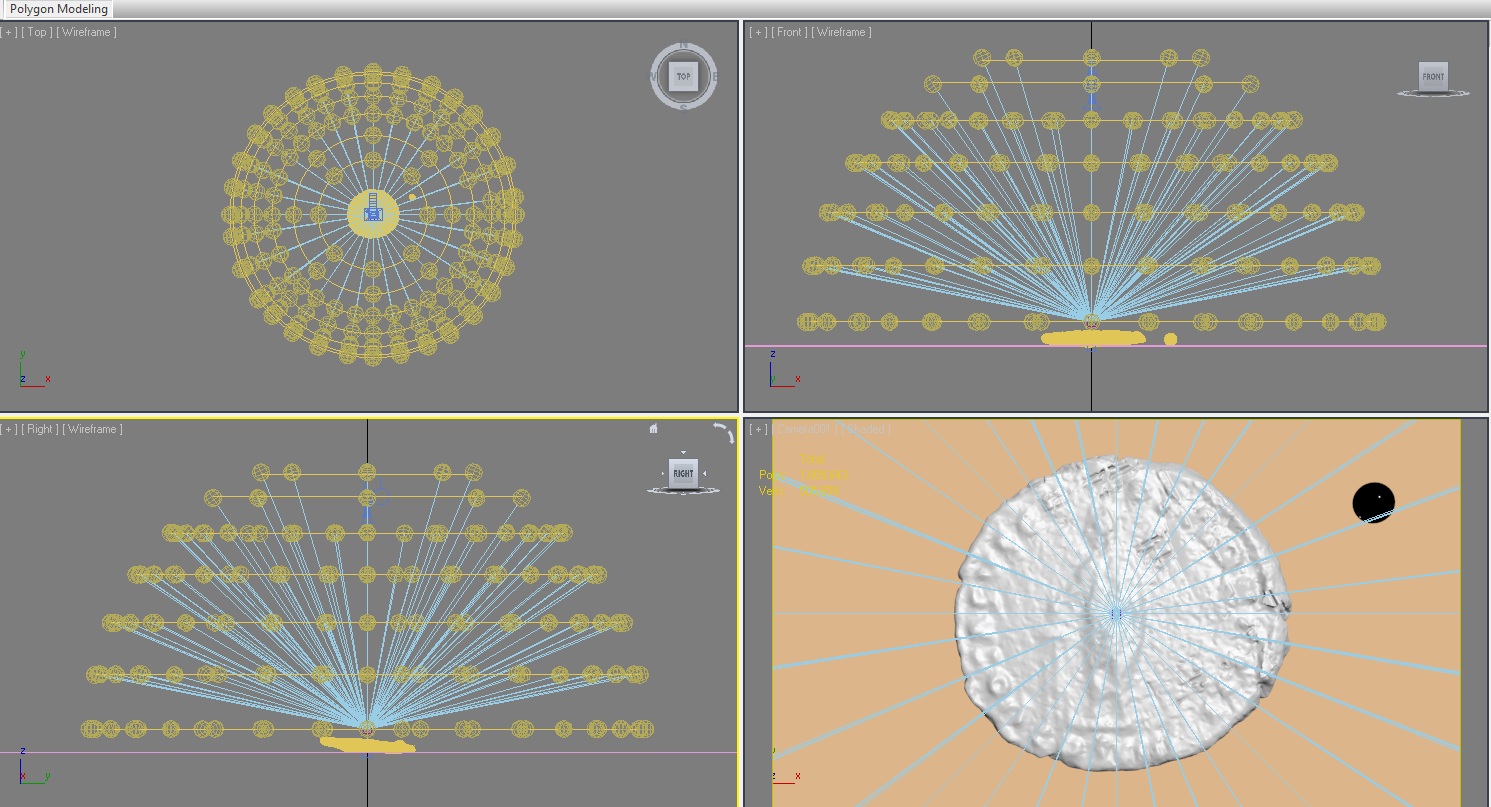Screen dimensions: 1491x807
Task: Click the TOP face of the ViewCube
Action: tap(684, 76)
